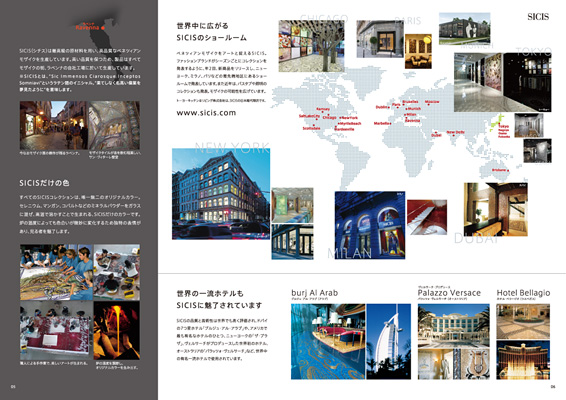
Task: Click the '世界中に広がる' heading line
Action: pyautogui.click(x=203, y=26)
